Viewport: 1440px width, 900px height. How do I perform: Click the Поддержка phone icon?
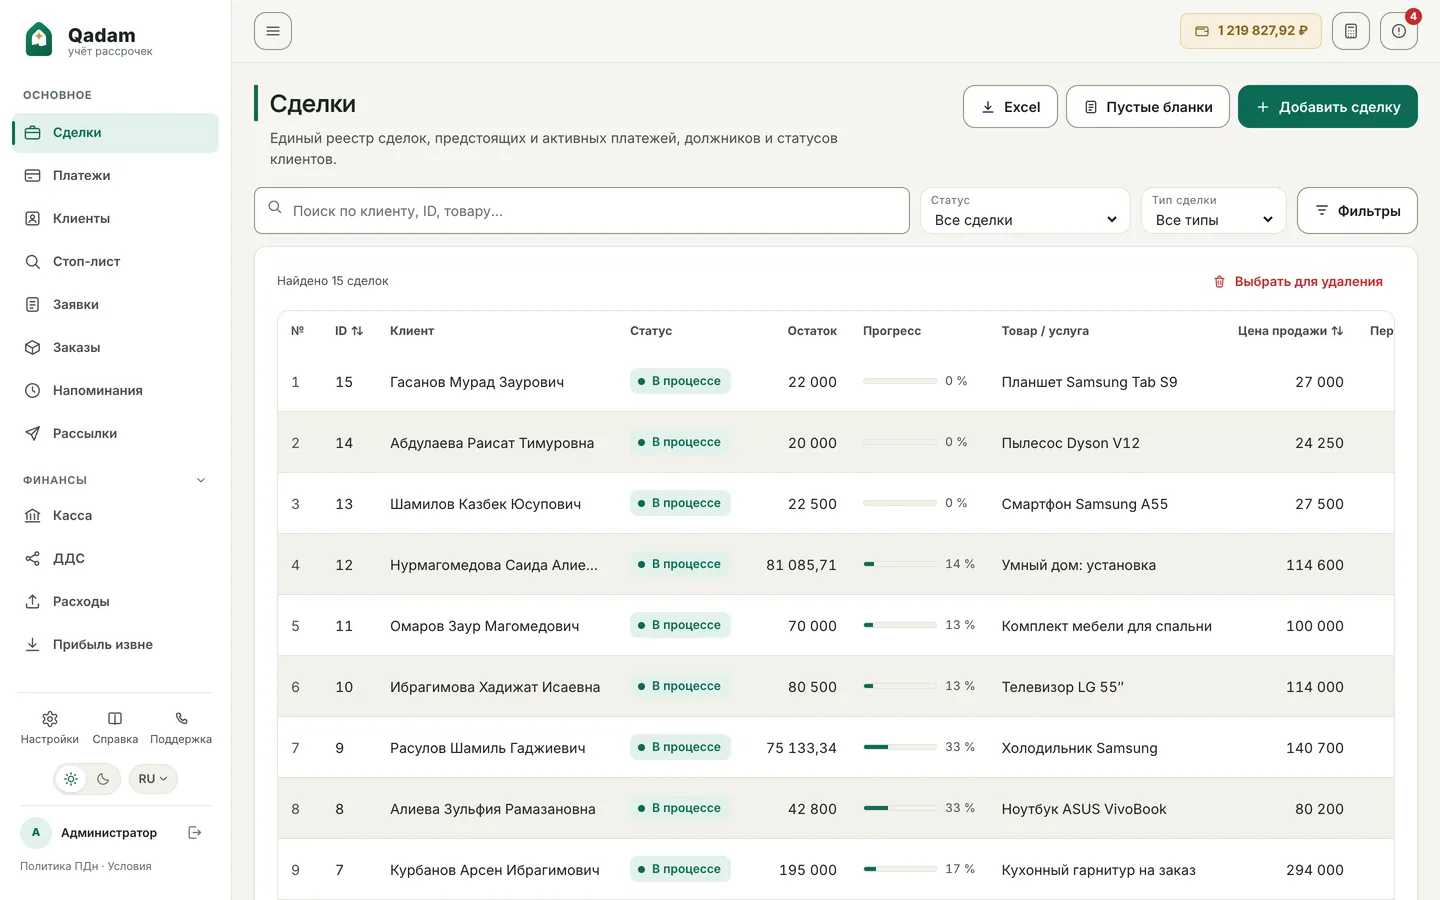pyautogui.click(x=181, y=719)
